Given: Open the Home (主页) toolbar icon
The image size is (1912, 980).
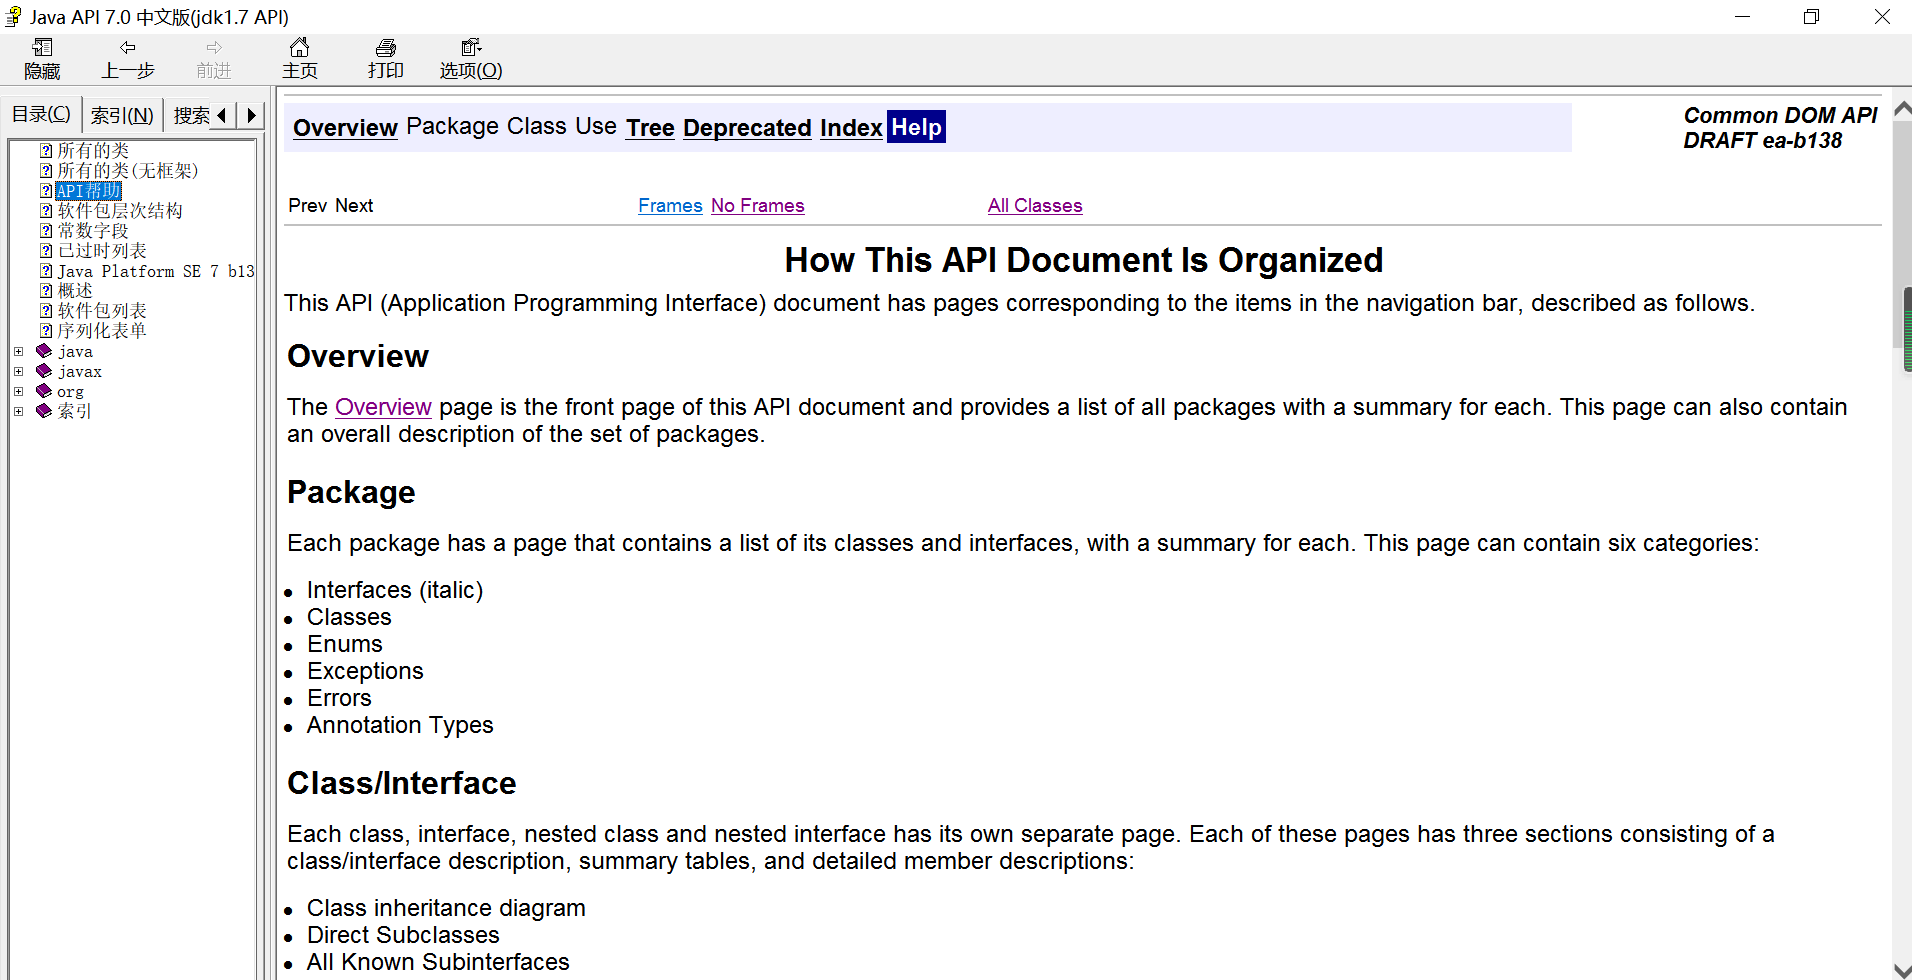Looking at the screenshot, I should [299, 47].
